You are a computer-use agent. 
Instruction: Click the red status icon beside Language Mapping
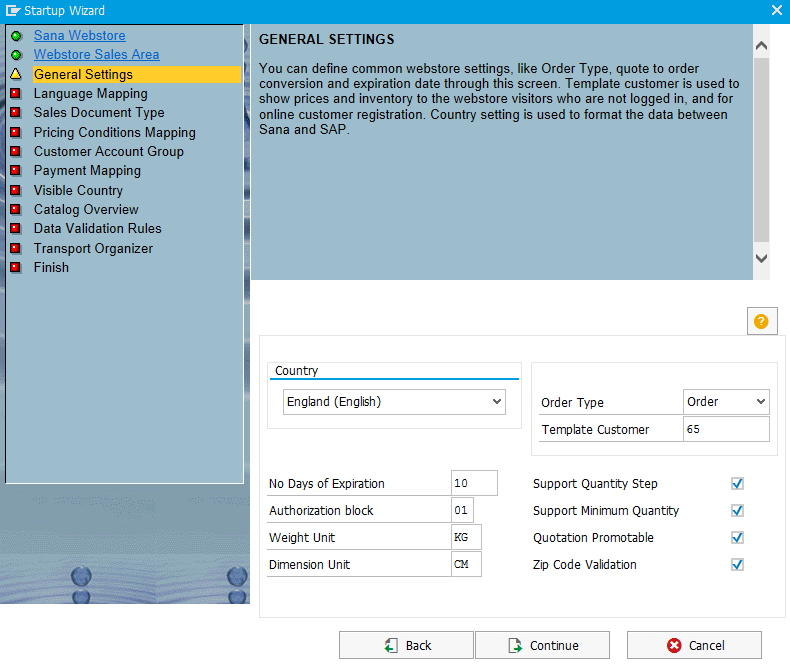pos(16,94)
